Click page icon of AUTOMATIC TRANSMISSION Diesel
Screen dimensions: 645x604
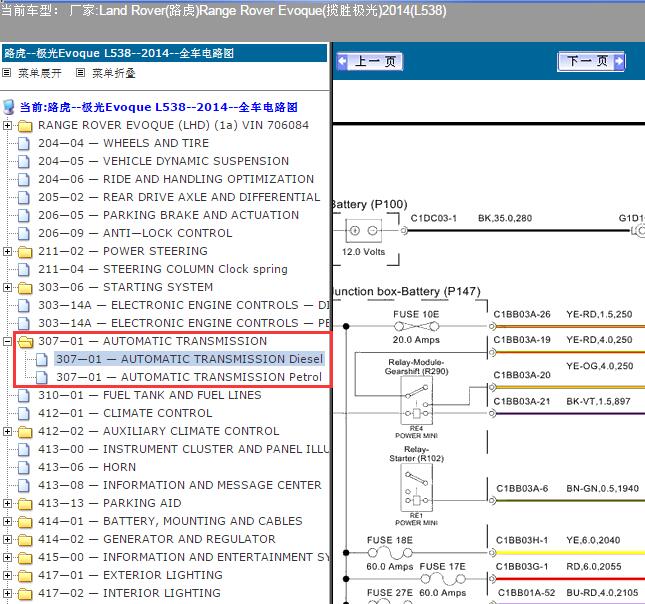pyautogui.click(x=42, y=360)
